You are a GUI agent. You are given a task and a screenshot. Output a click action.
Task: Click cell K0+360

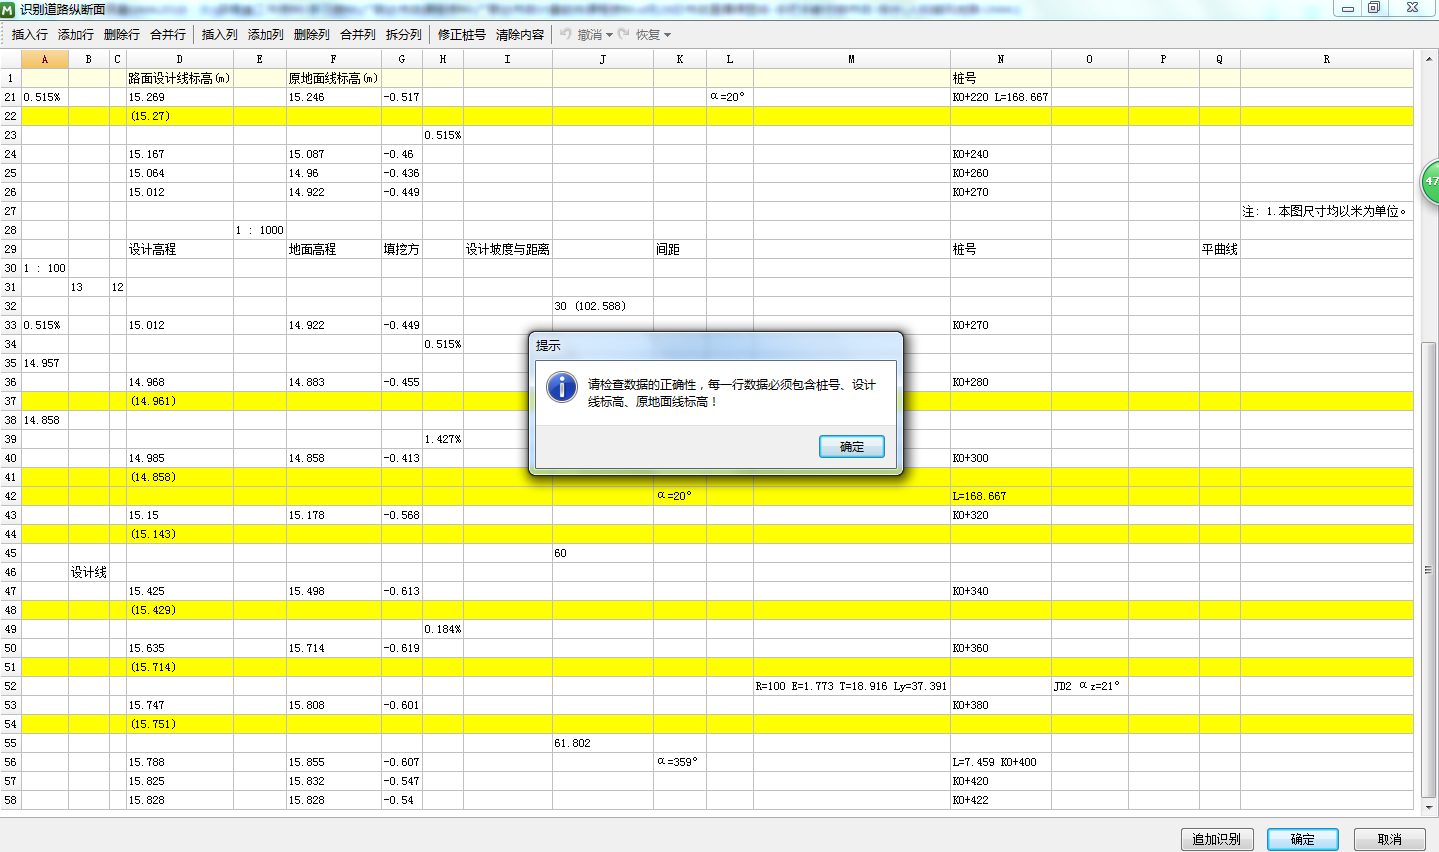coord(1001,648)
